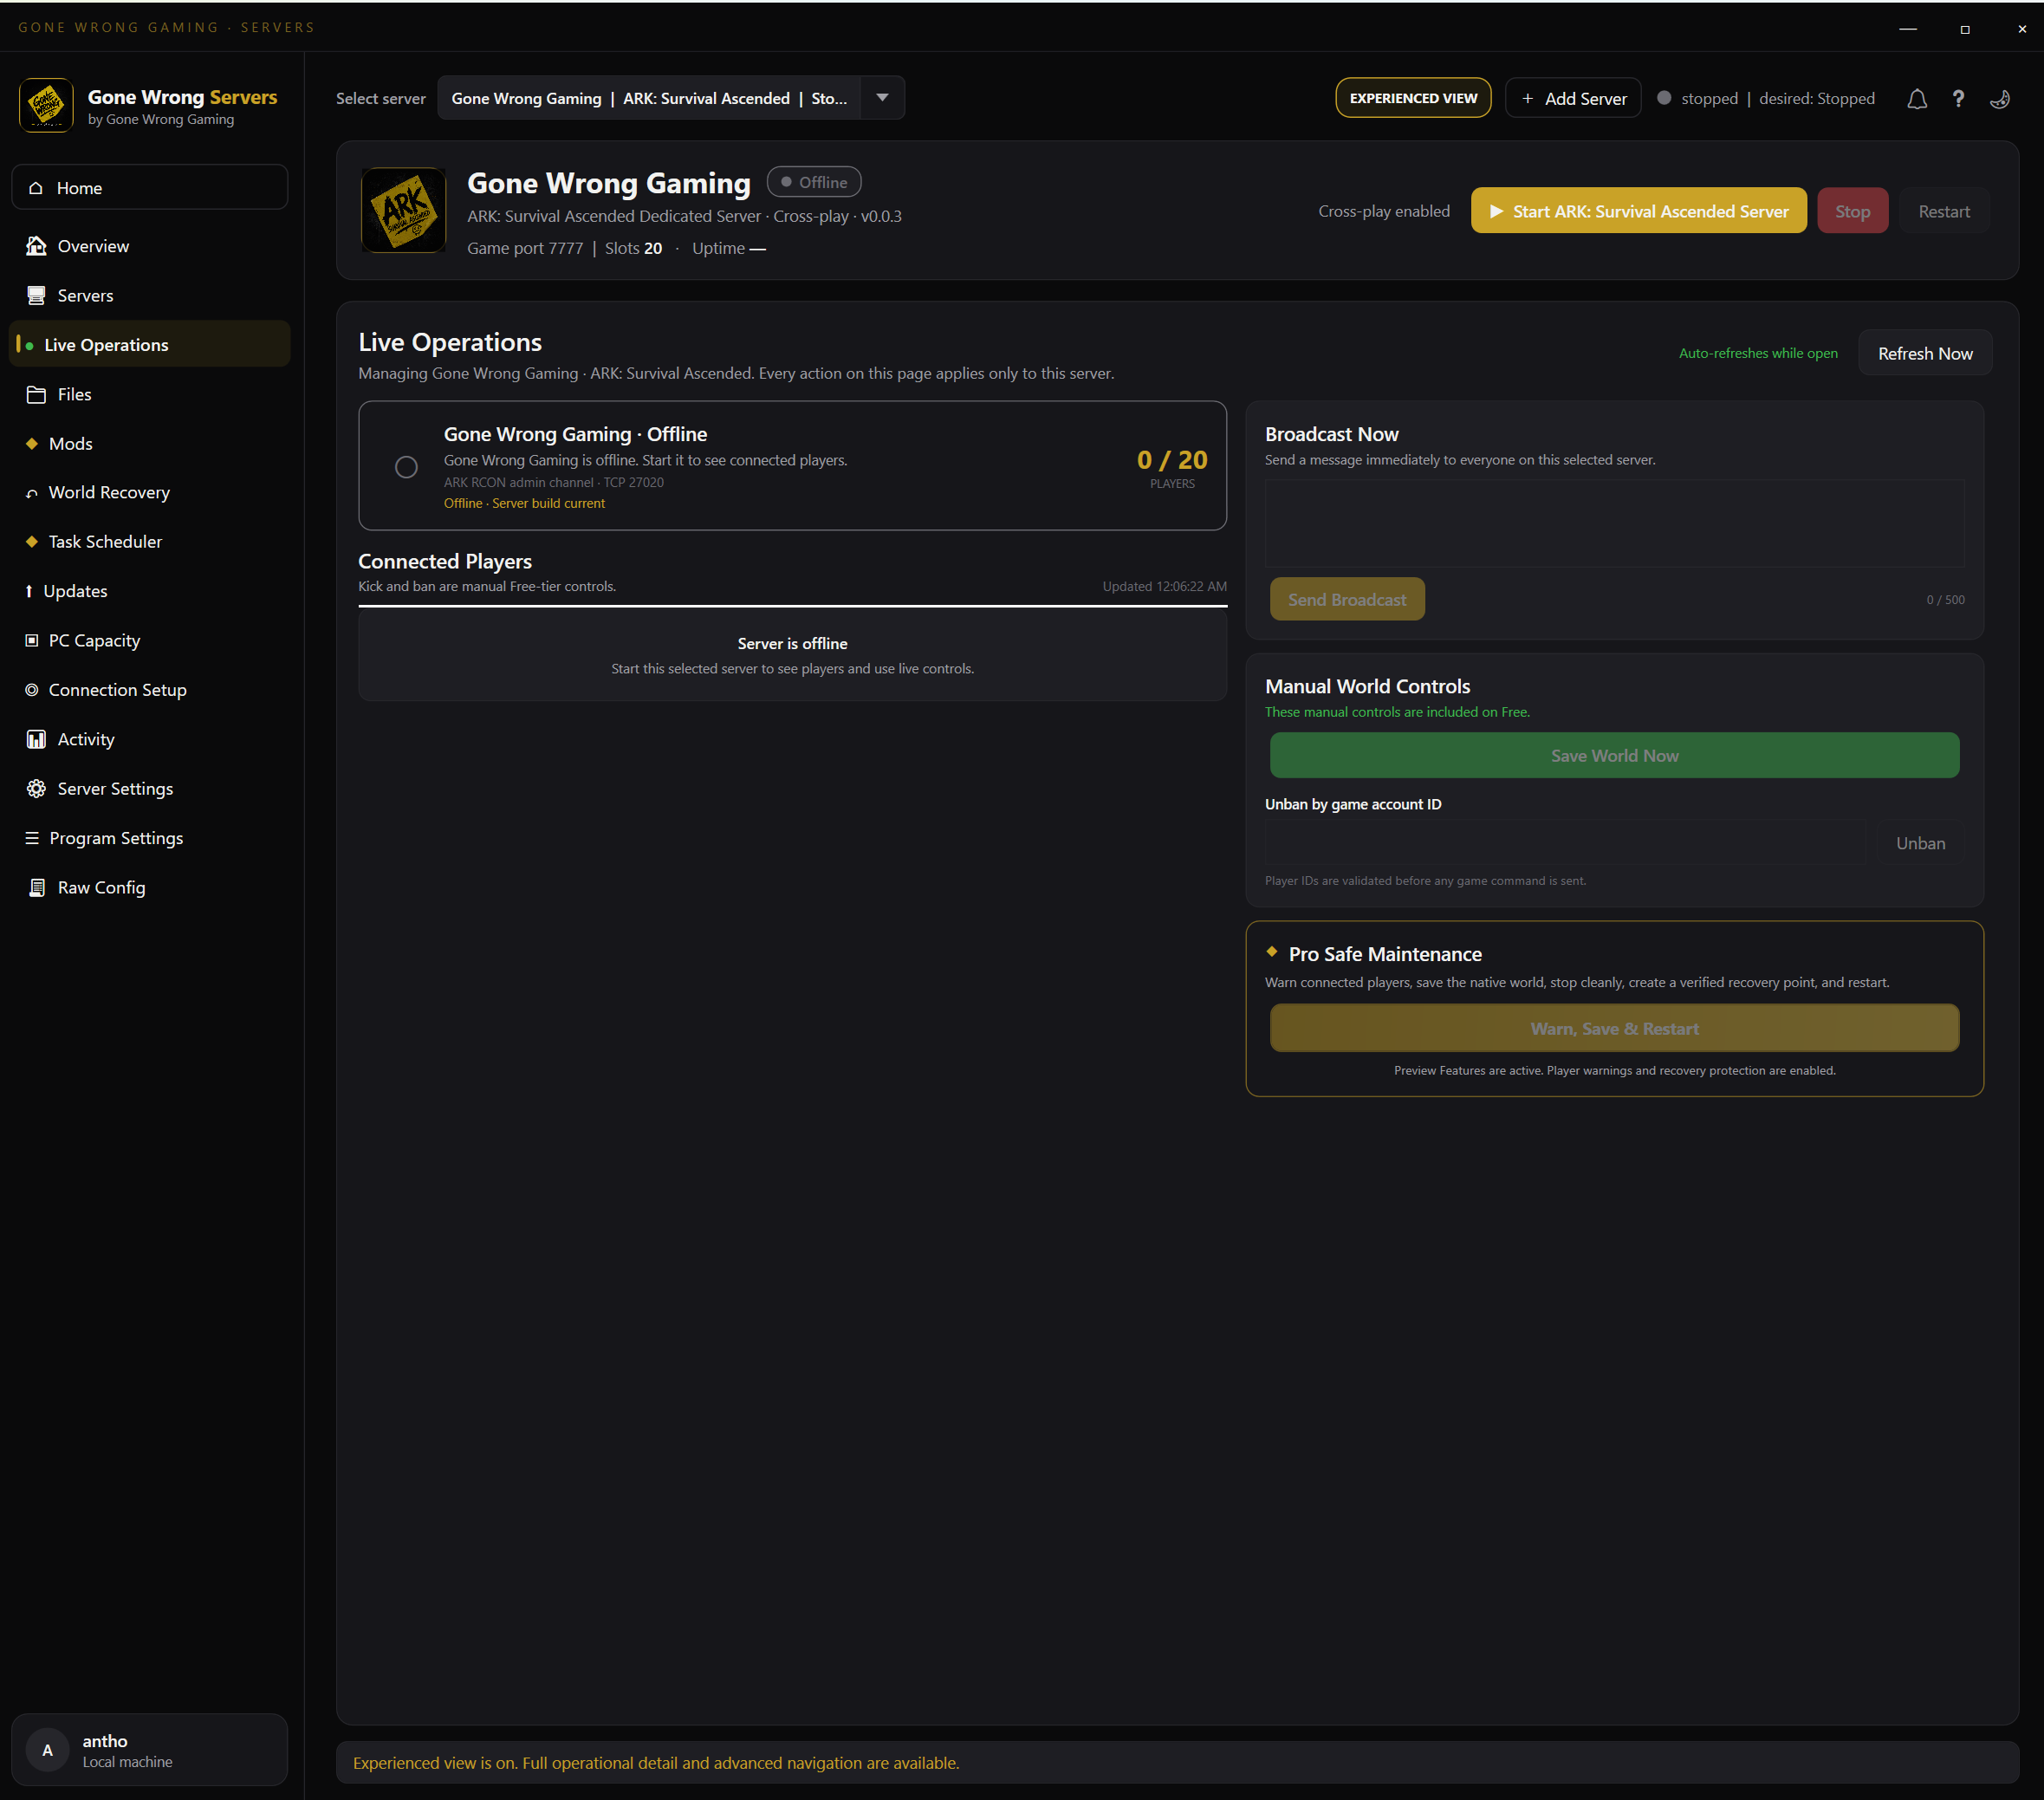Go to the Files page
Viewport: 2044px width, 1800px height.
point(150,394)
